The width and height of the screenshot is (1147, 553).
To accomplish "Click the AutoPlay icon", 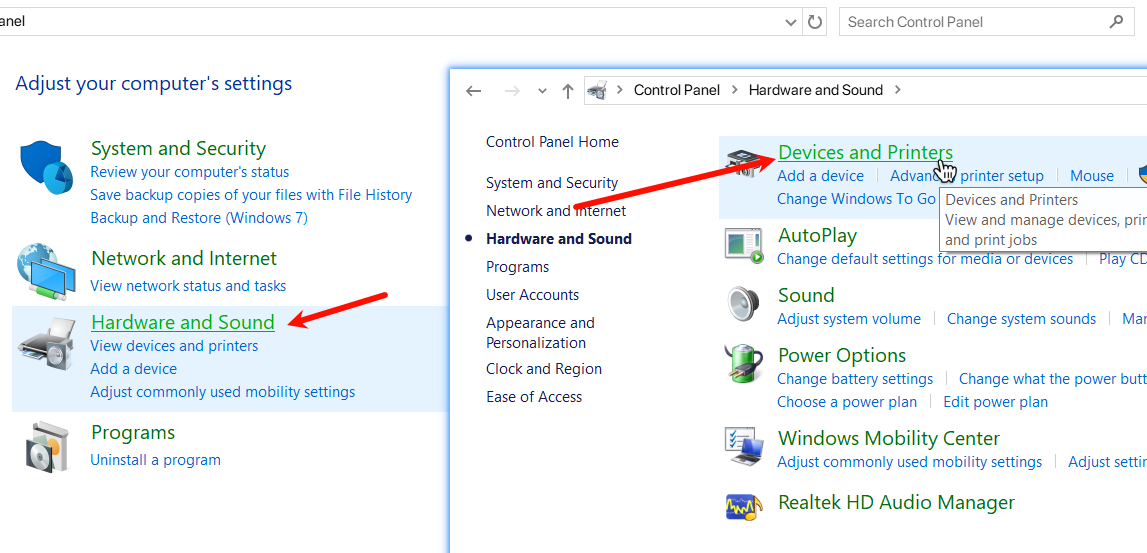I will pyautogui.click(x=744, y=245).
